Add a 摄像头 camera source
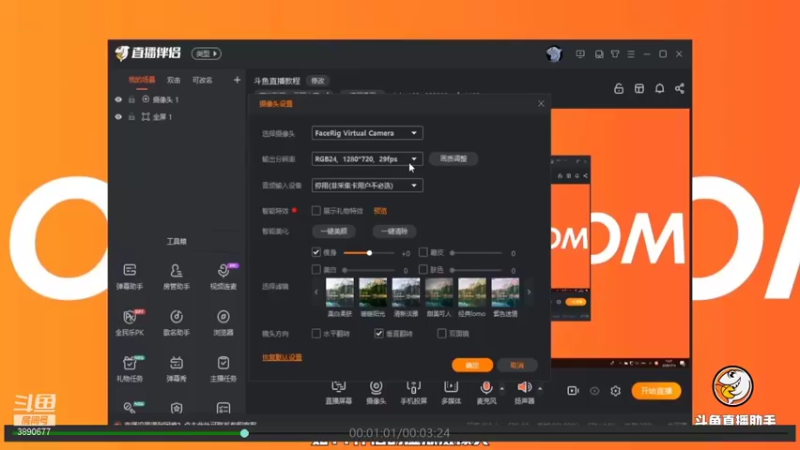The height and width of the screenshot is (450, 800). coord(376,392)
